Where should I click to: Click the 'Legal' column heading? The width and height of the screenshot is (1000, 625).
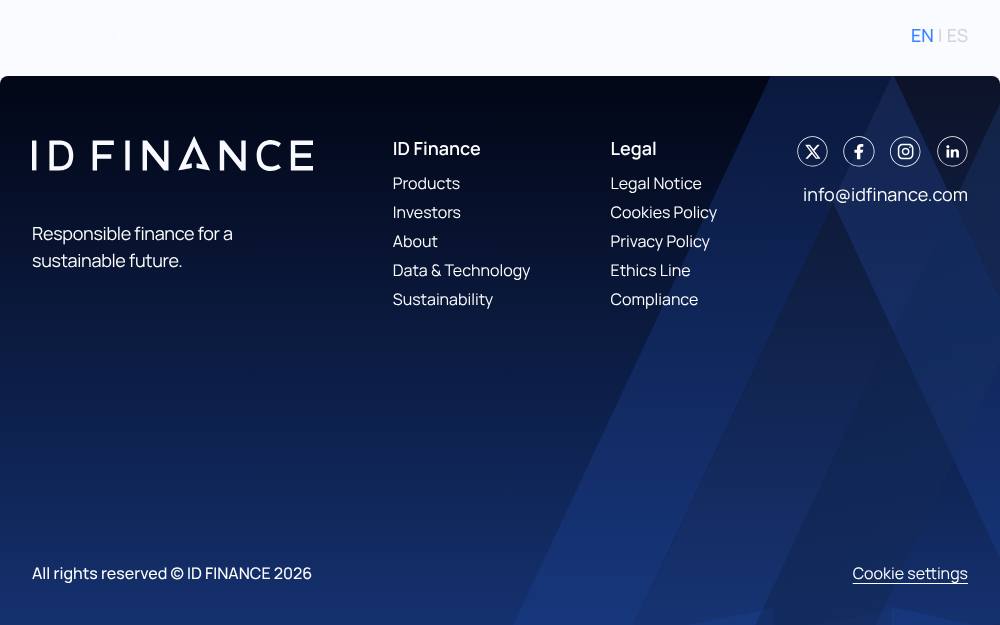633,149
